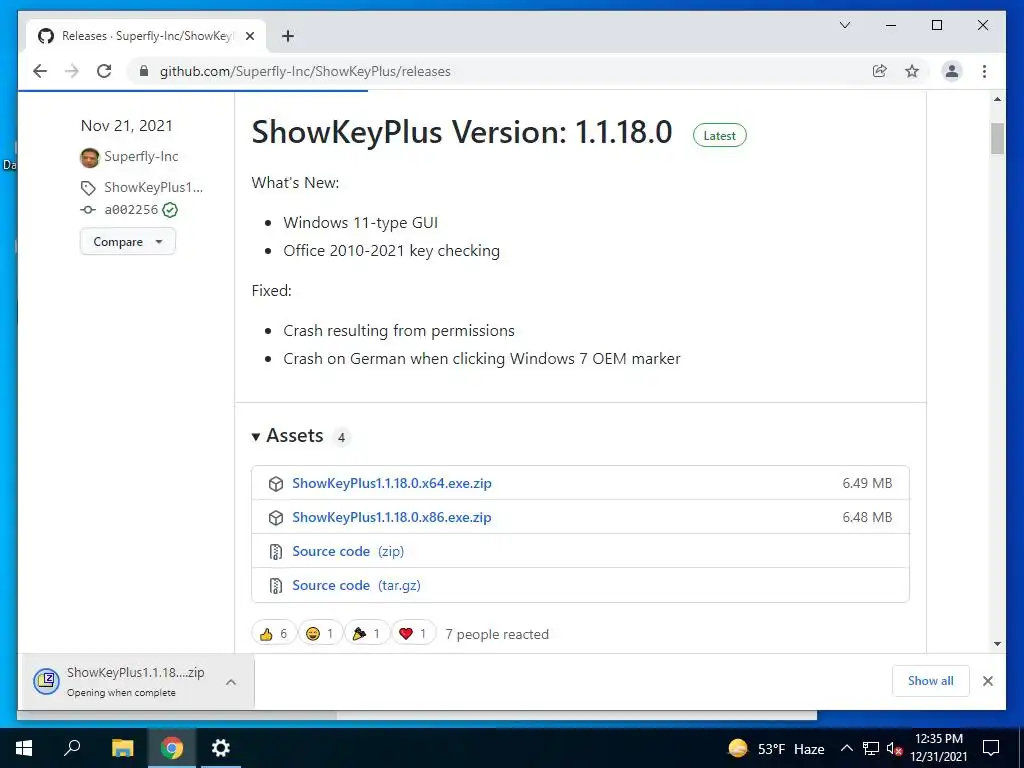
Task: Open commit a002256 link
Action: [x=131, y=210]
